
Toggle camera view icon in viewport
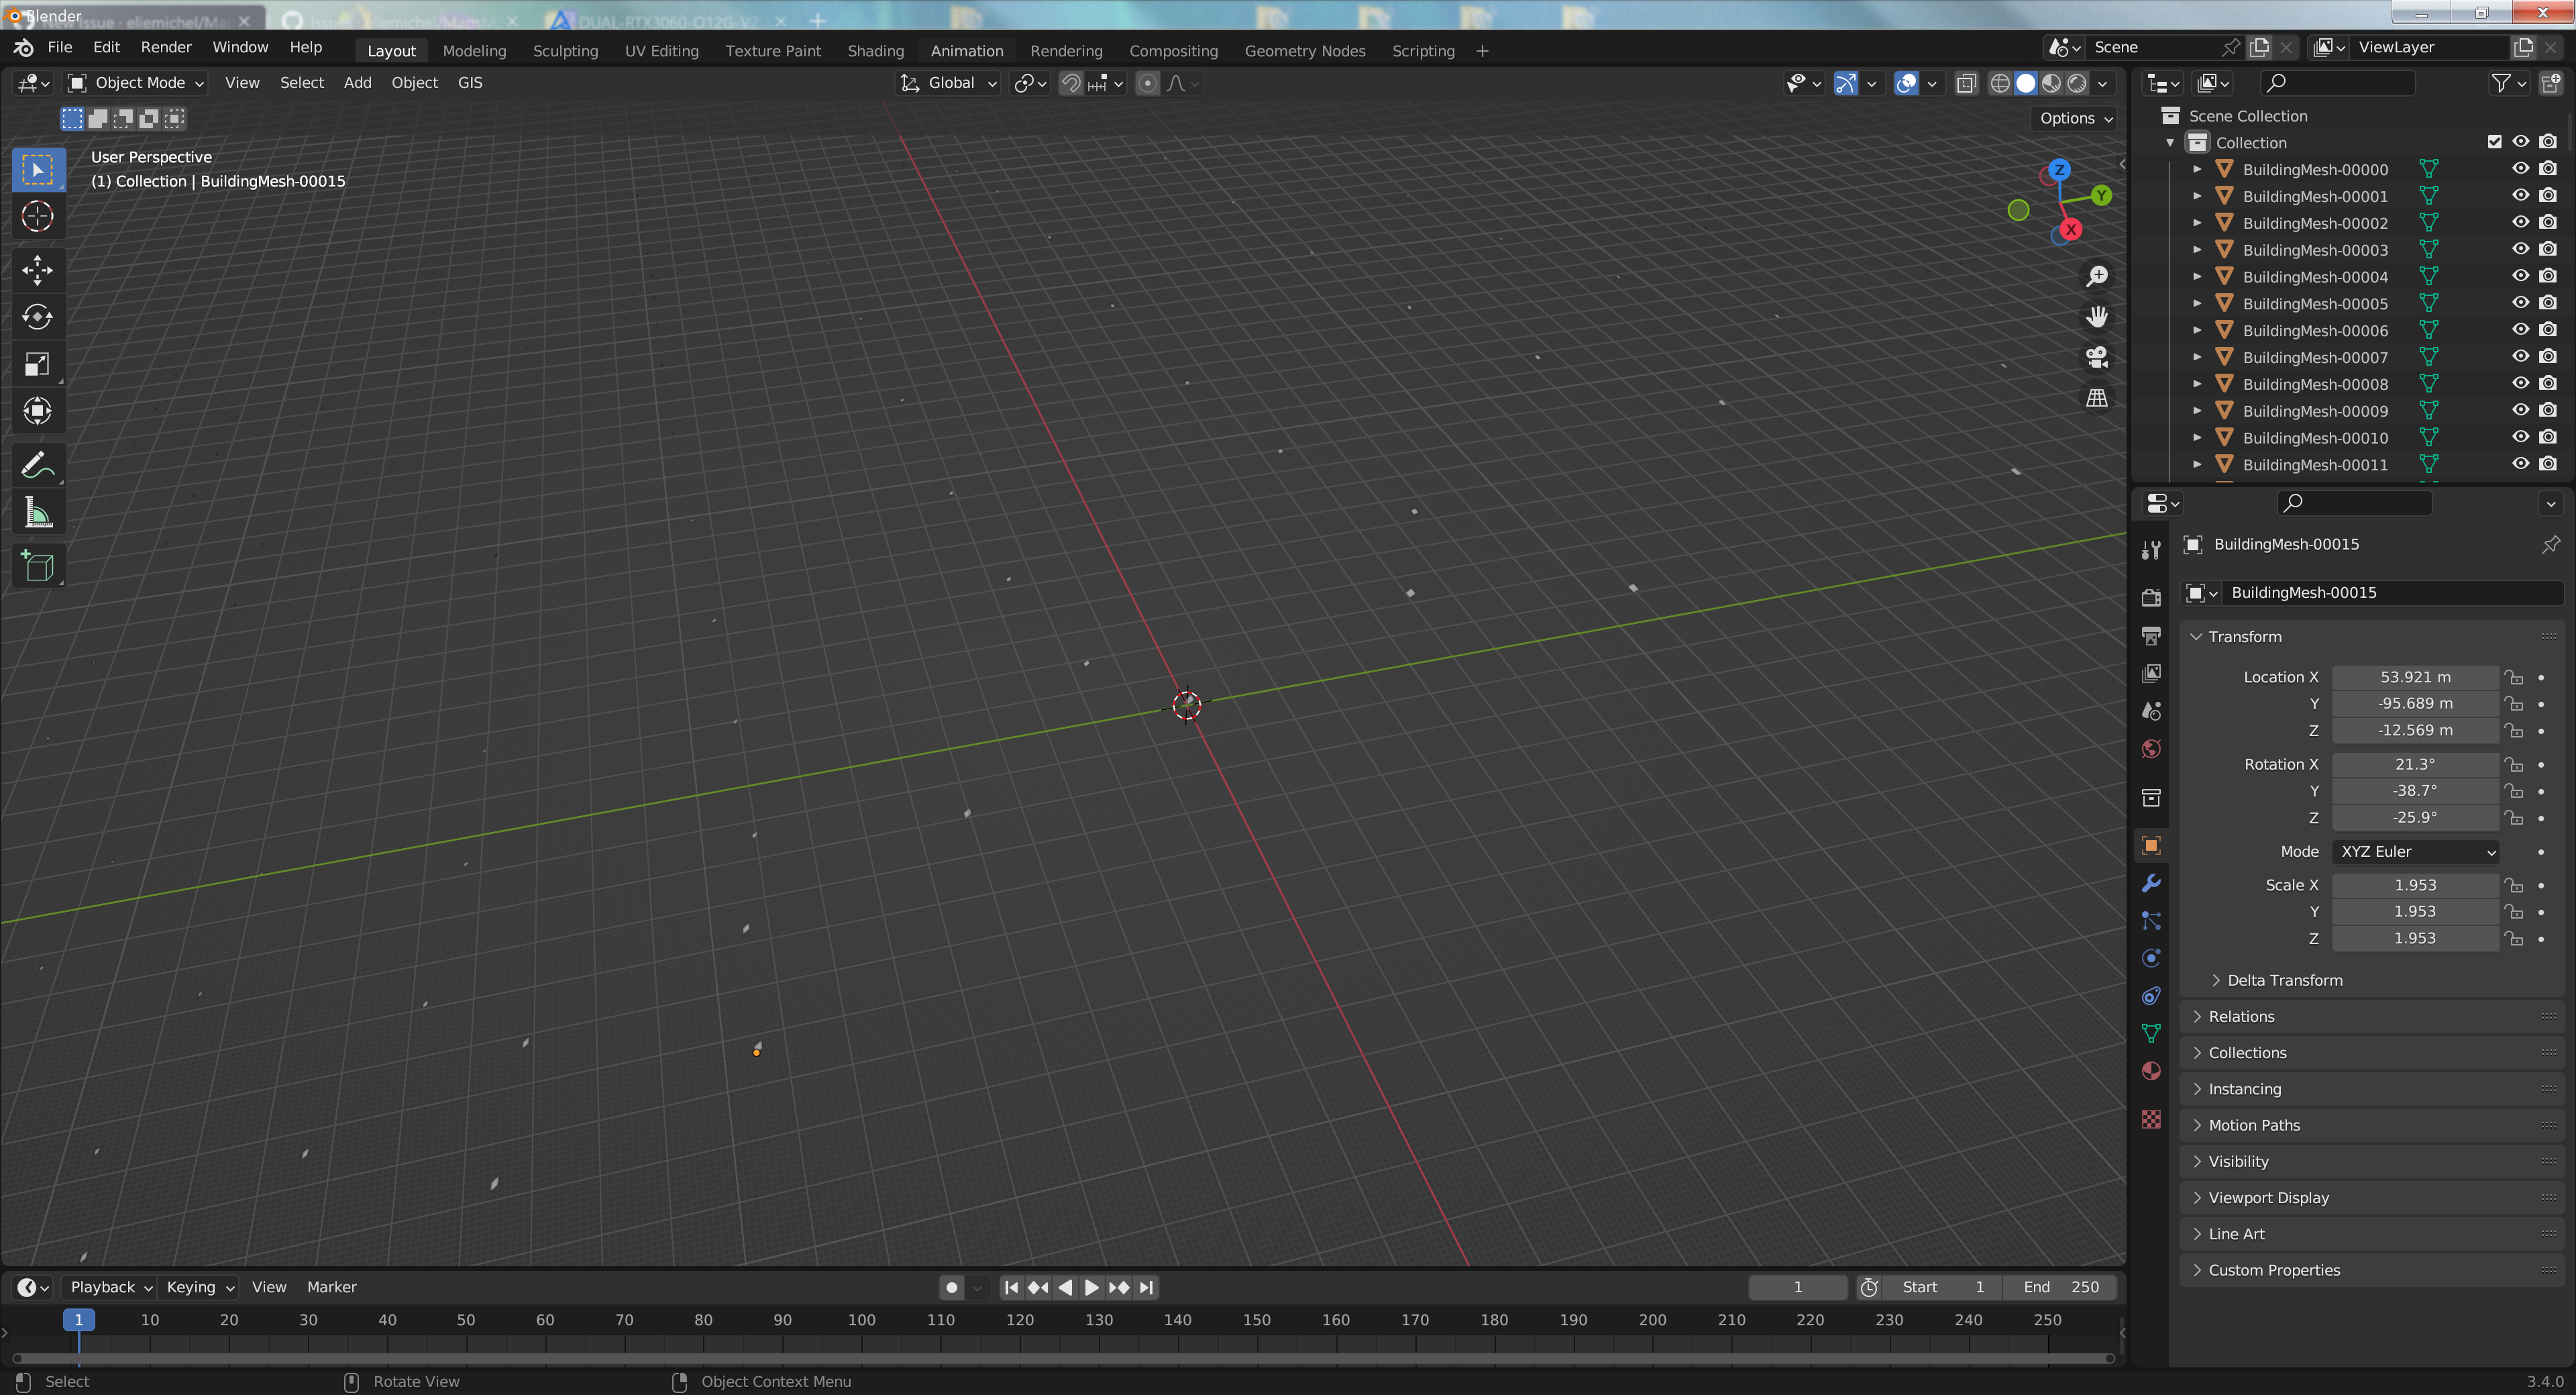pyautogui.click(x=2096, y=357)
